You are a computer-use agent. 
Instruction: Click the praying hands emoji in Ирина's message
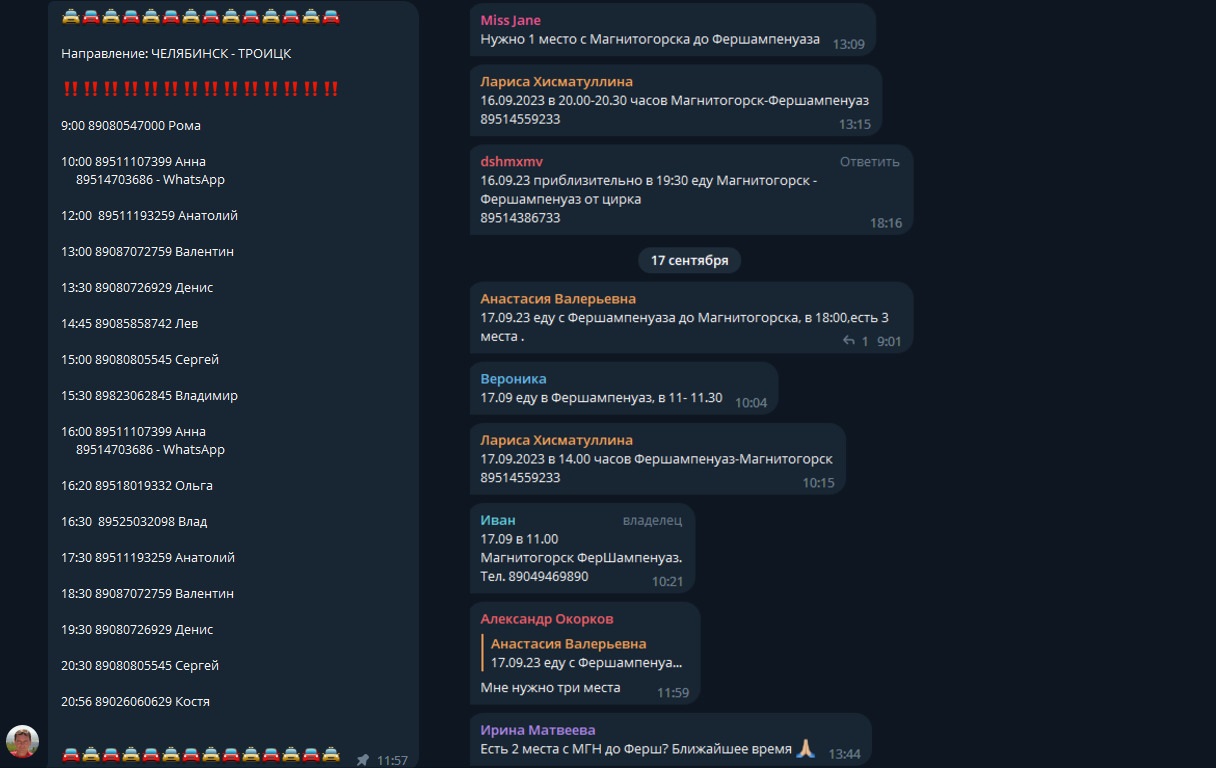coord(806,749)
